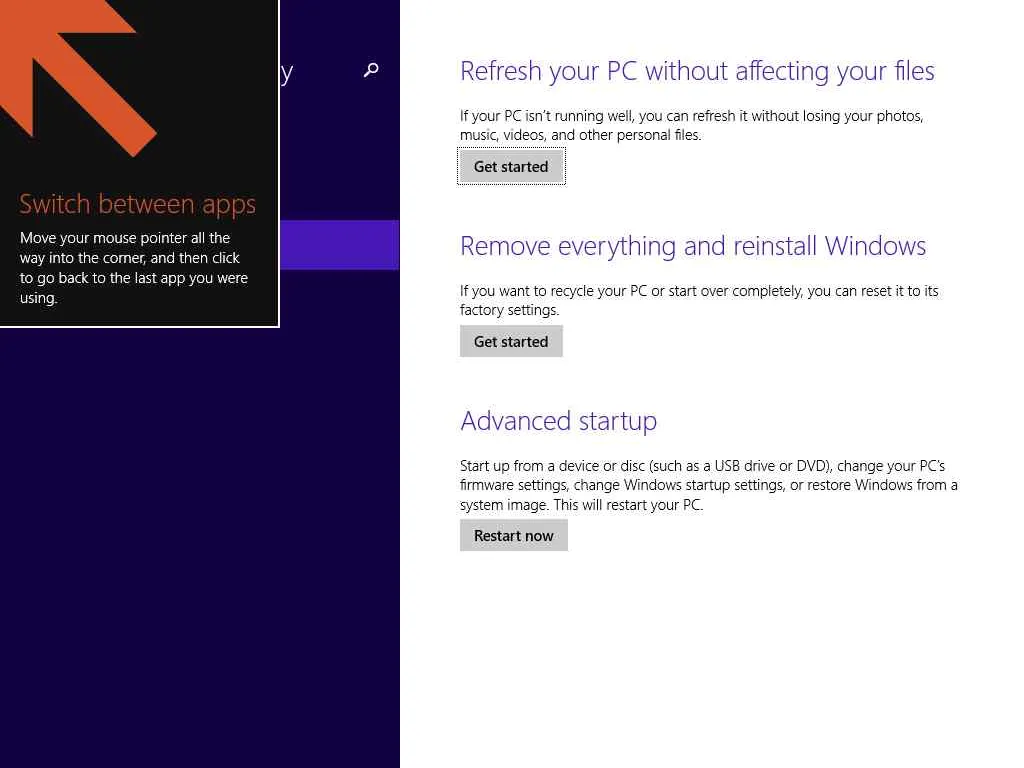Click the 'Start up from a device or disc' description
Viewport: 1024px width, 768px height.
point(709,485)
